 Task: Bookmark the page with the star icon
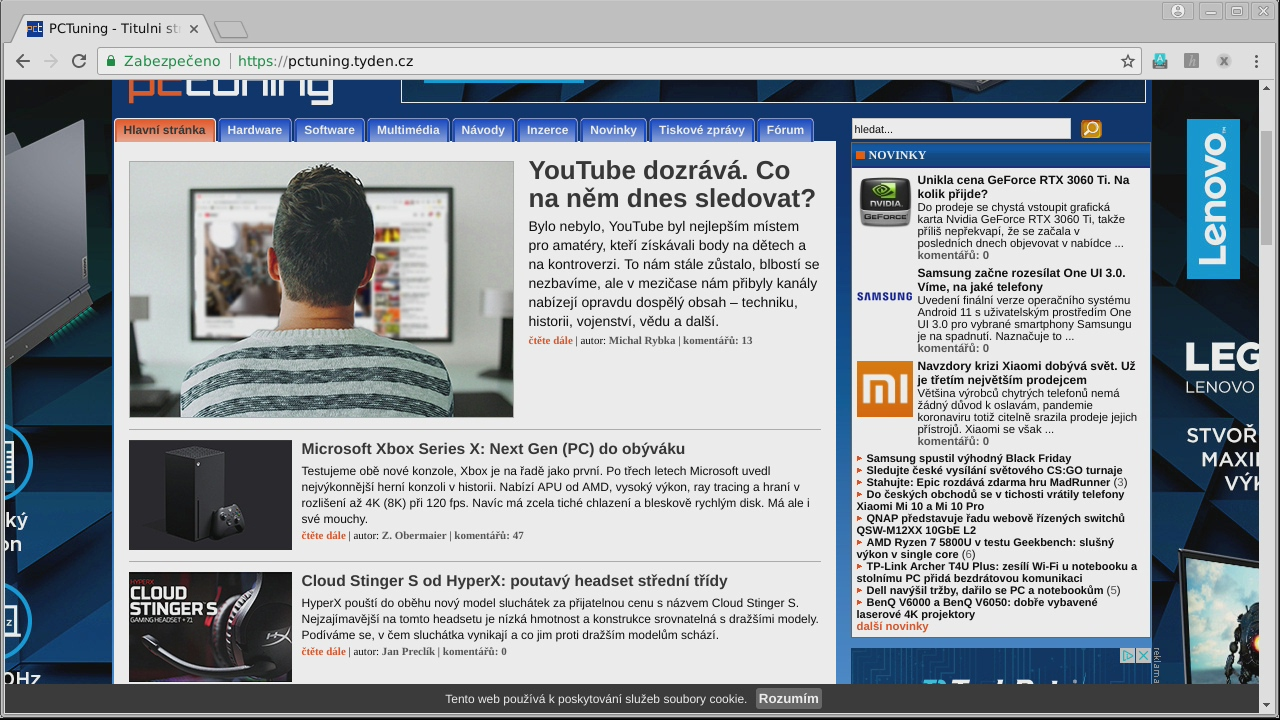[1128, 61]
